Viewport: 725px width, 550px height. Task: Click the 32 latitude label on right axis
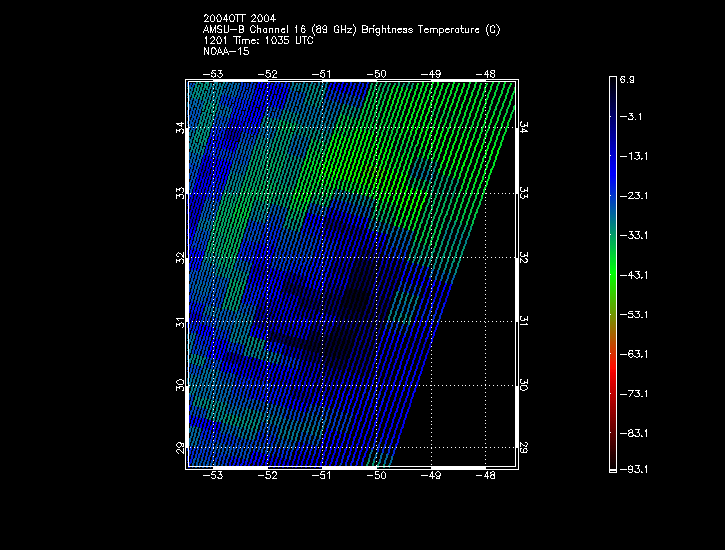tap(523, 257)
